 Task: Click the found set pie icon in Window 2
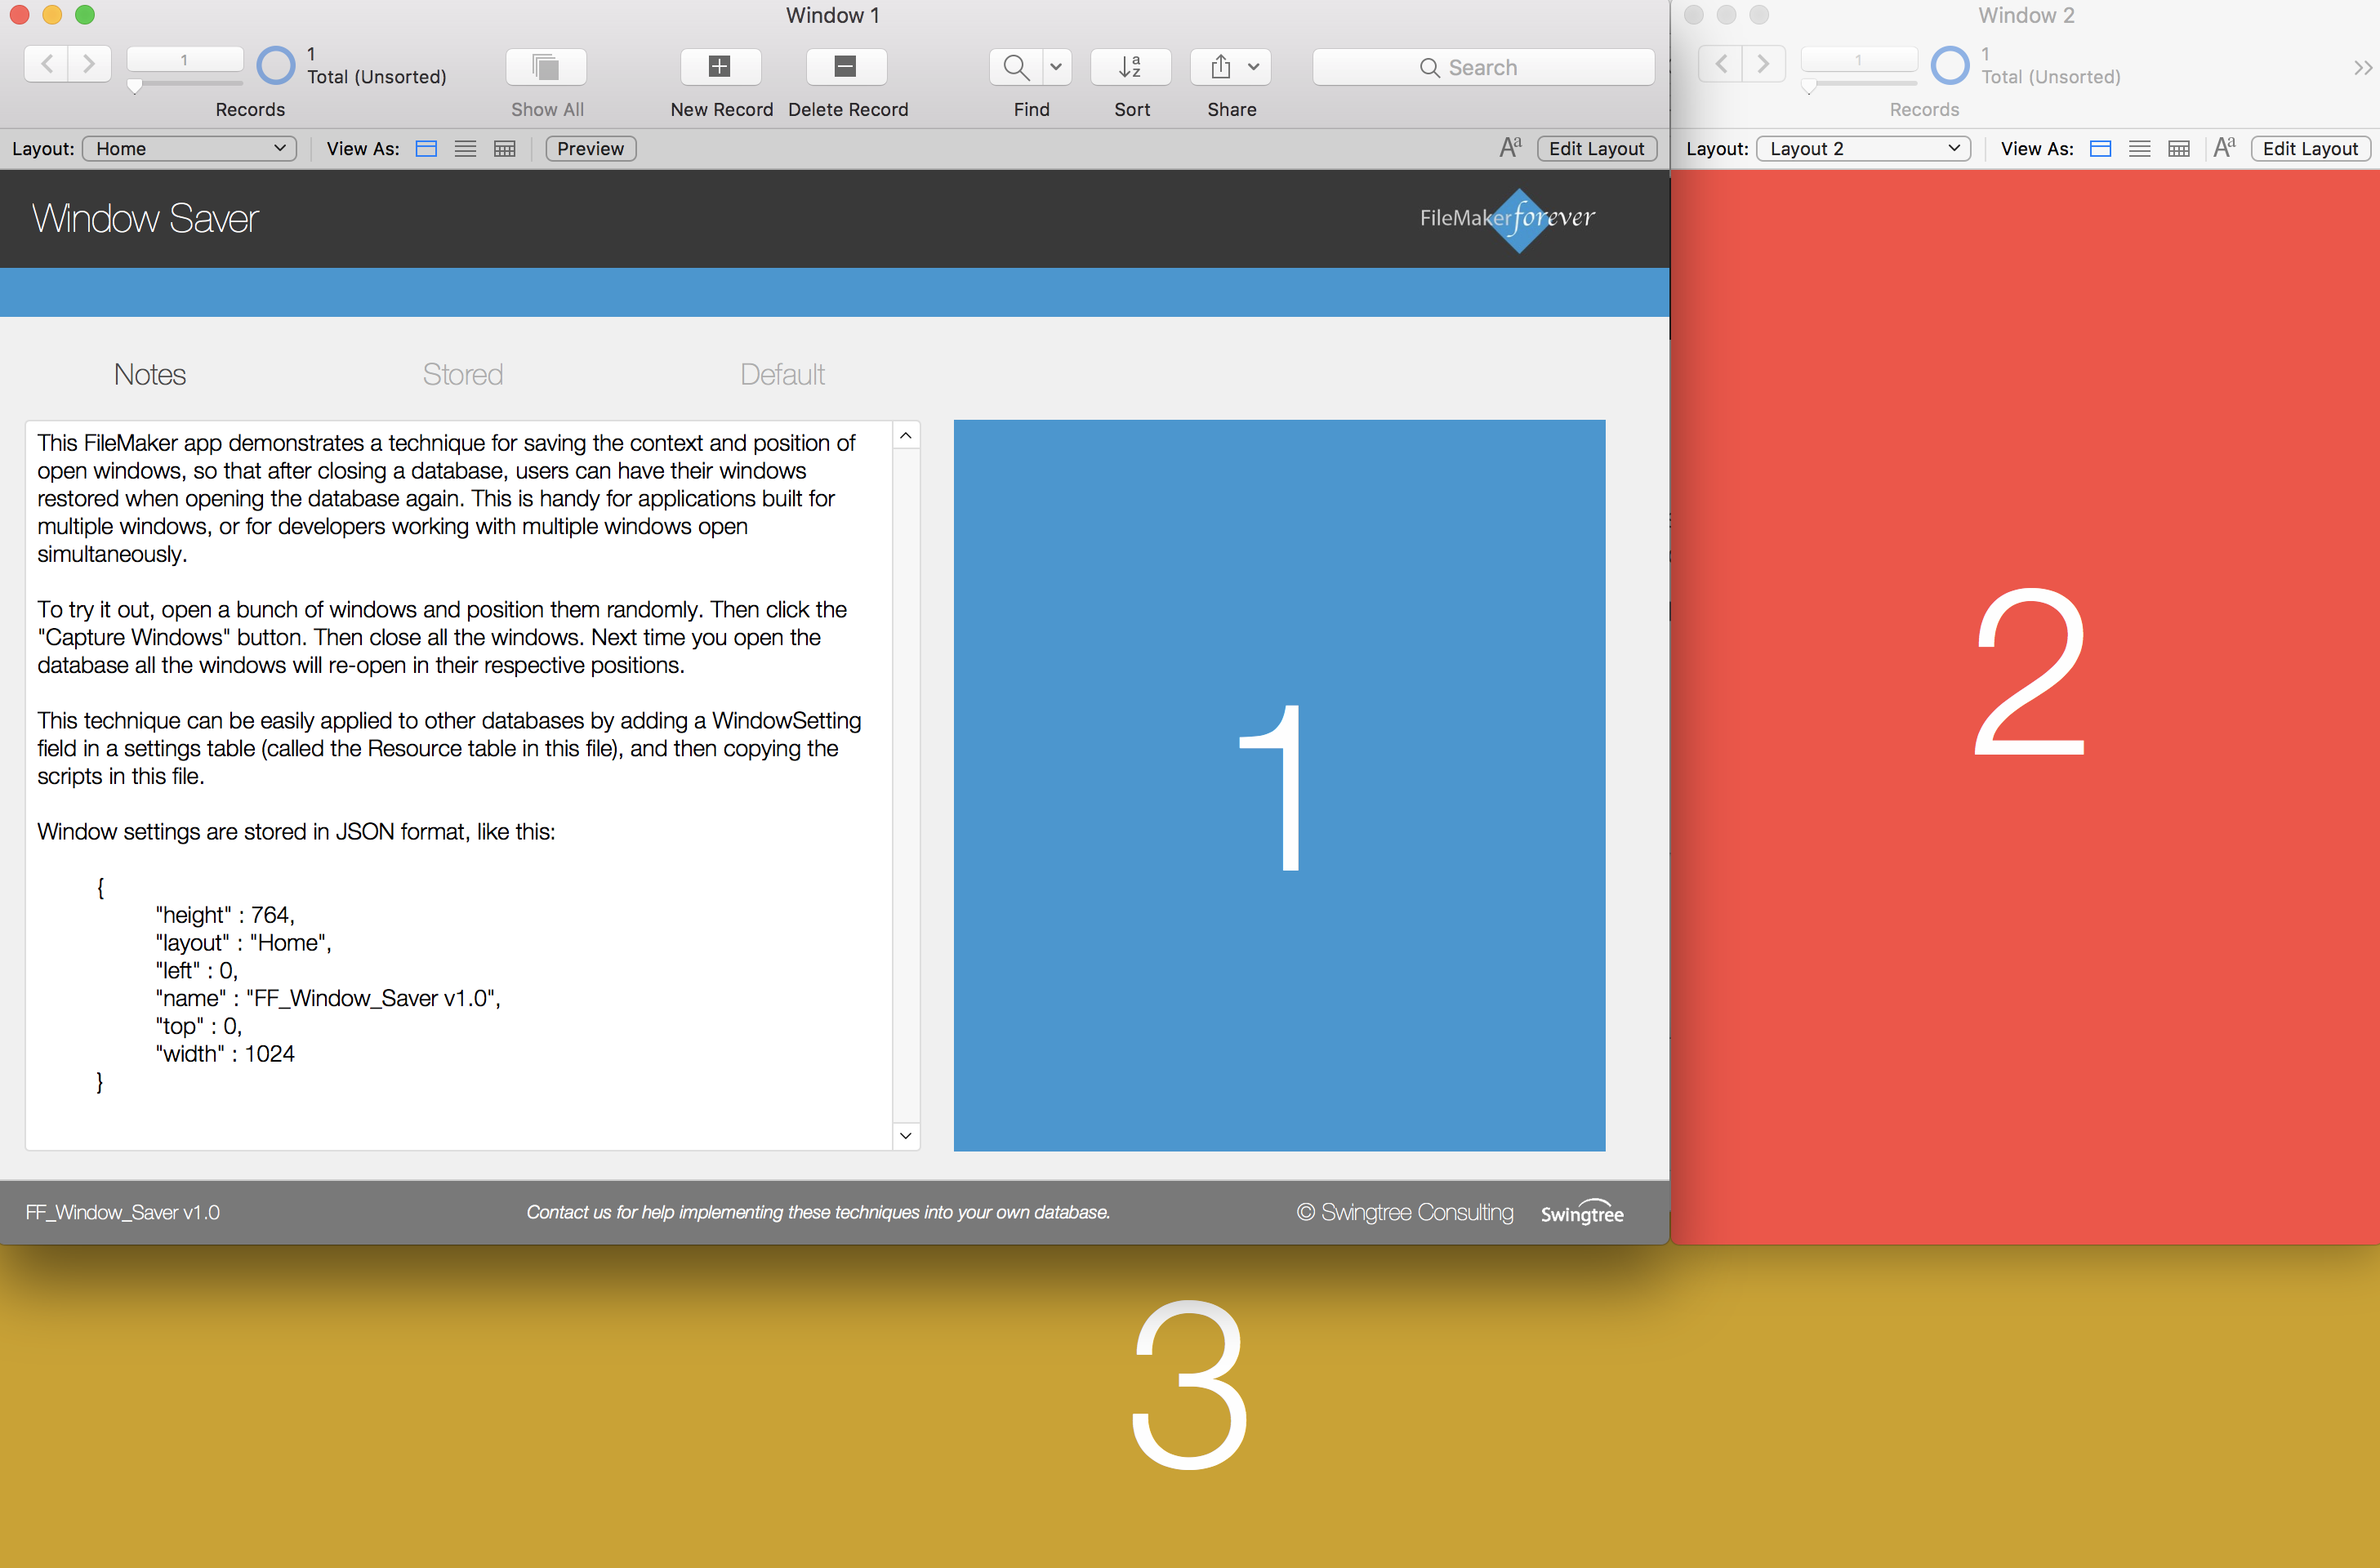1950,66
